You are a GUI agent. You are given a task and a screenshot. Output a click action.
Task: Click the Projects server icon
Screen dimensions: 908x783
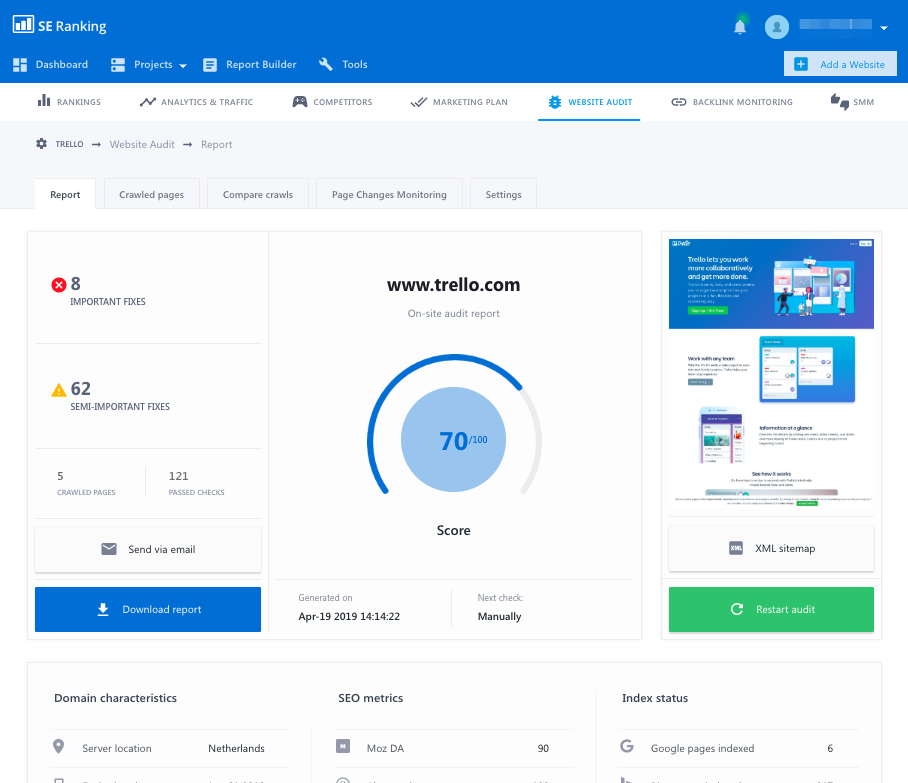tap(118, 65)
